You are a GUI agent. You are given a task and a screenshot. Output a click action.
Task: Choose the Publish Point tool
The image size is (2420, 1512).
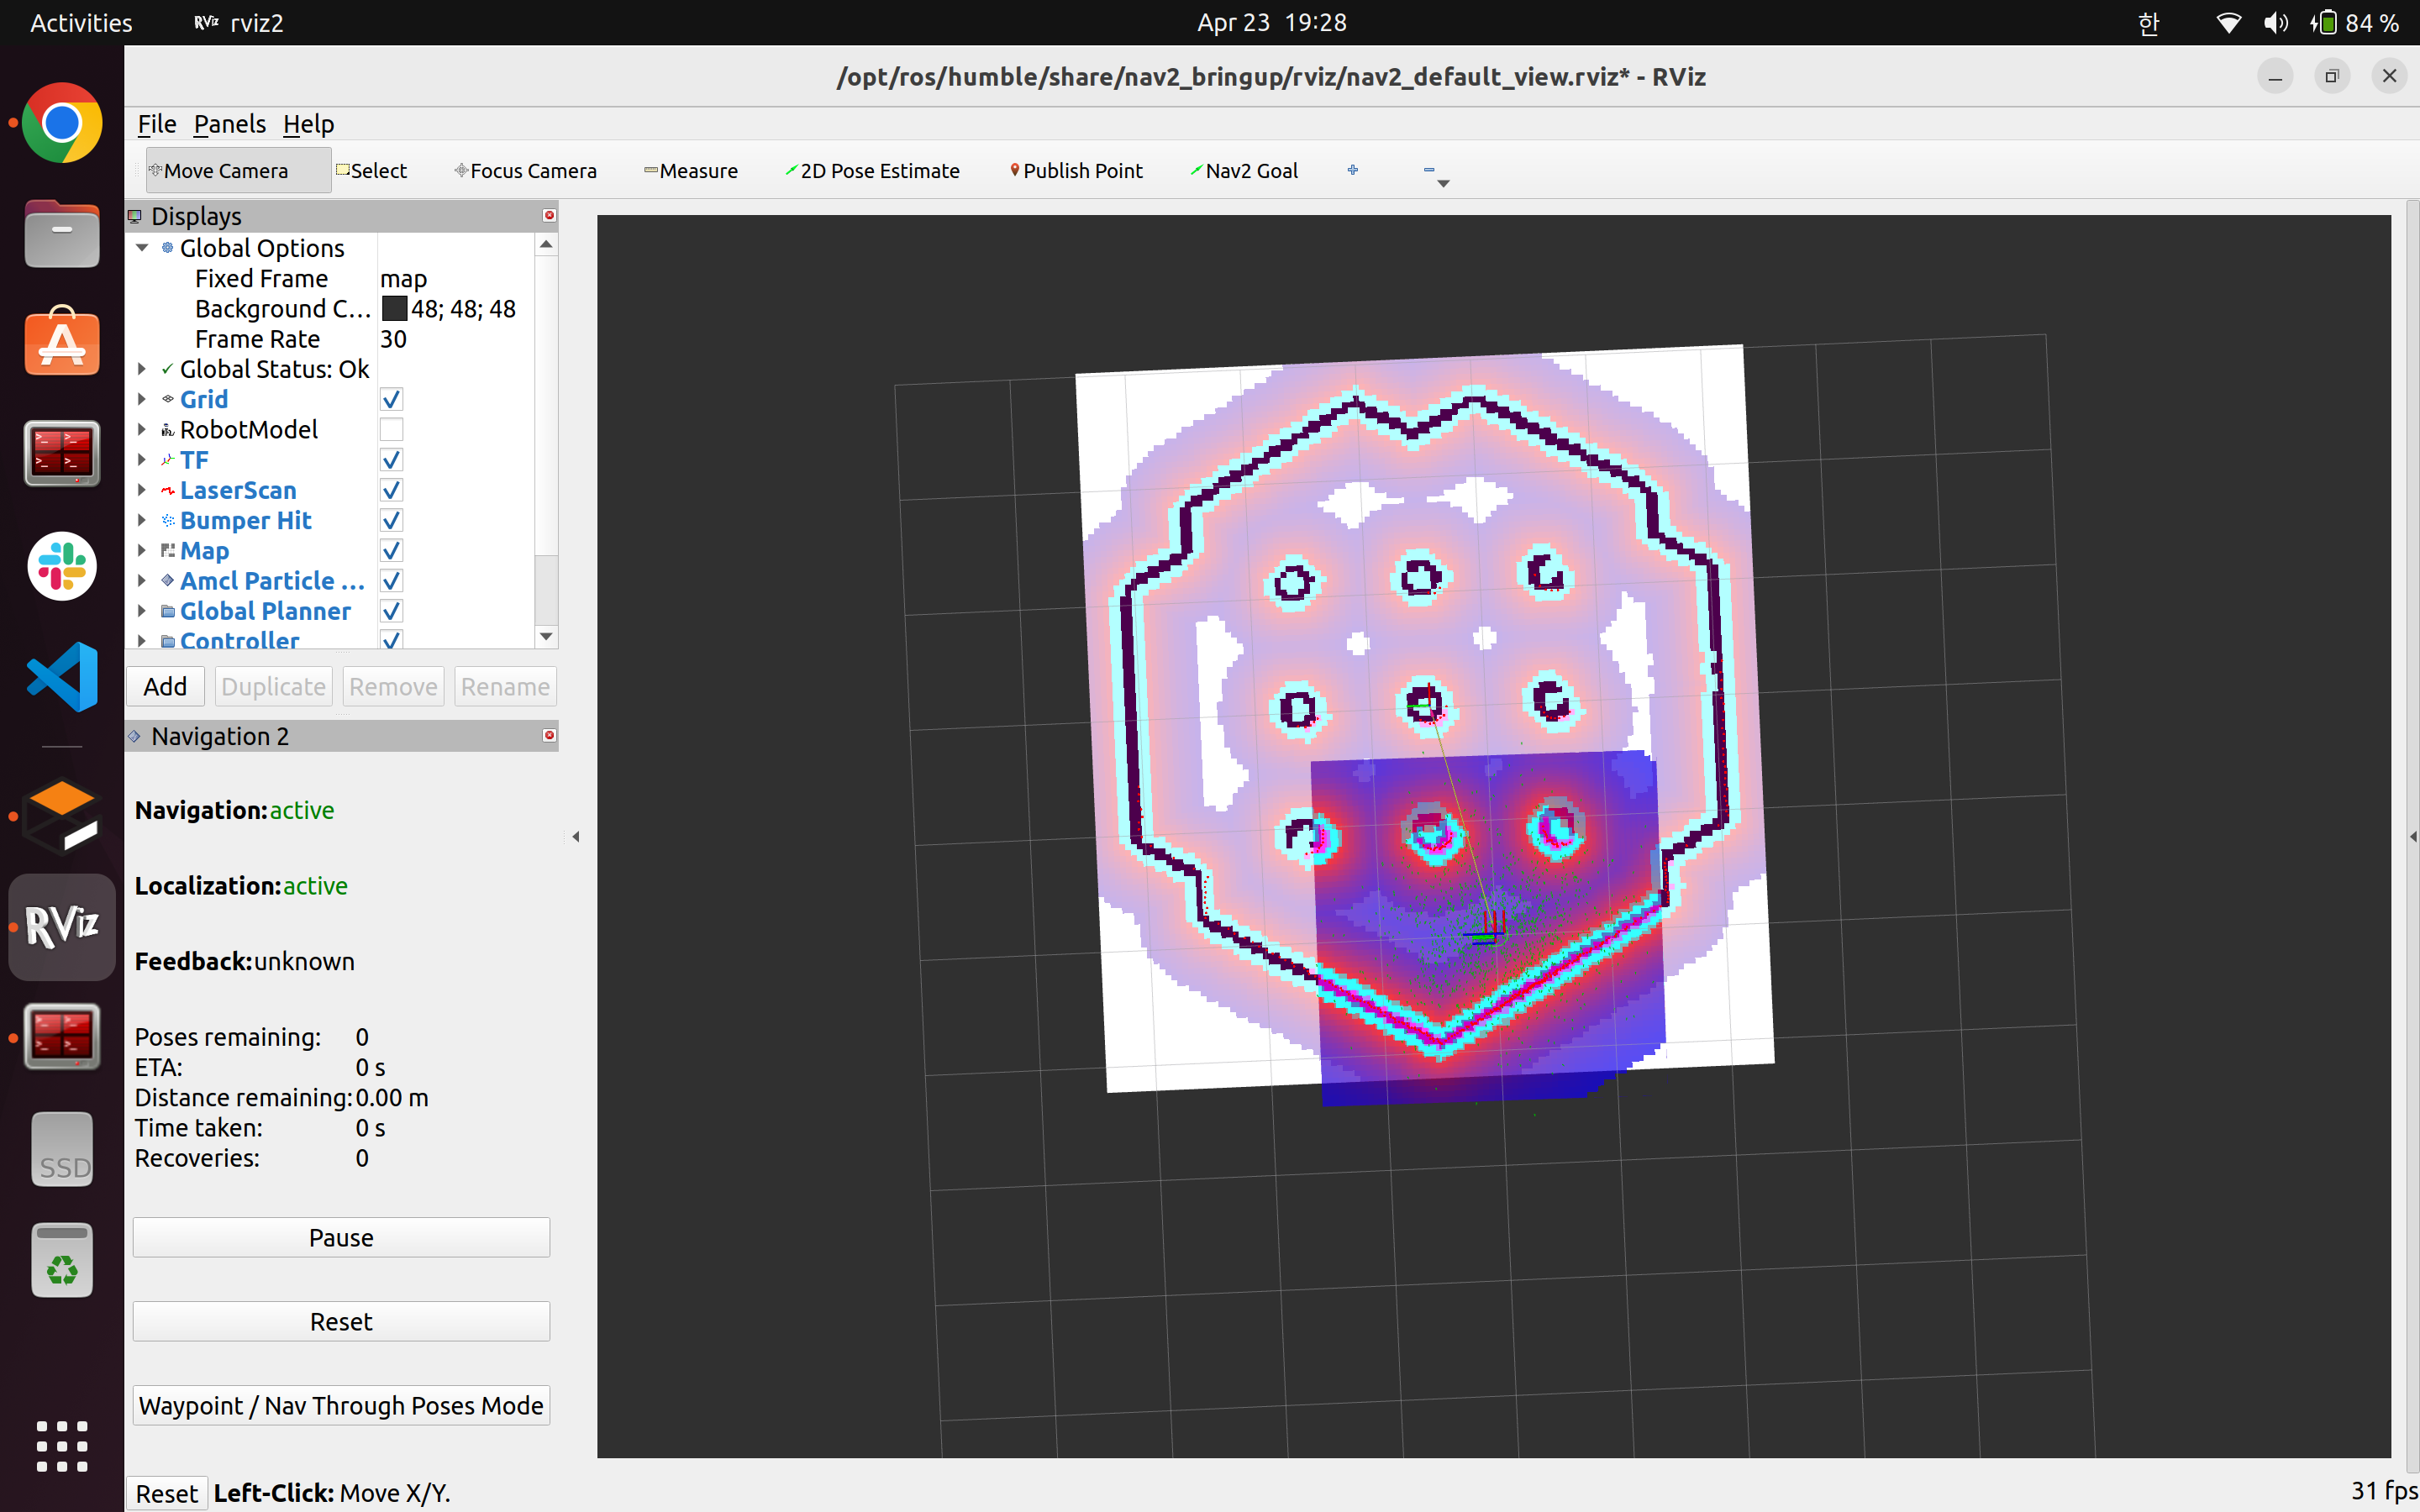(1076, 171)
